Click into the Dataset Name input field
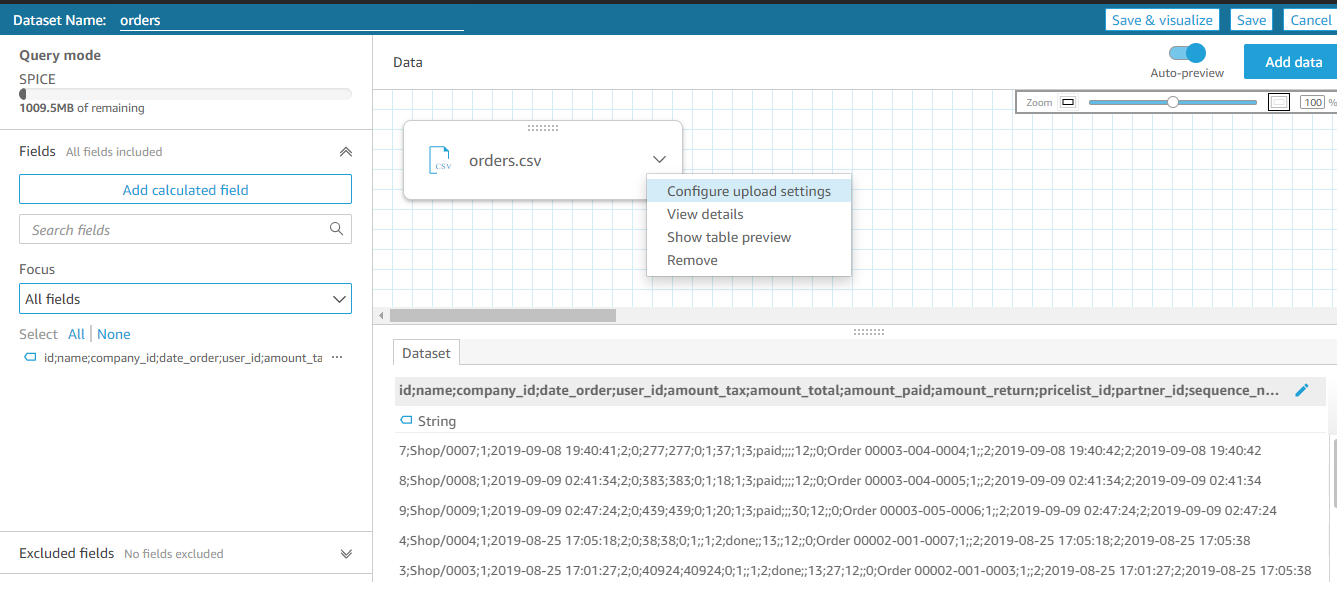This screenshot has height=591, width=1337. click(x=290, y=20)
